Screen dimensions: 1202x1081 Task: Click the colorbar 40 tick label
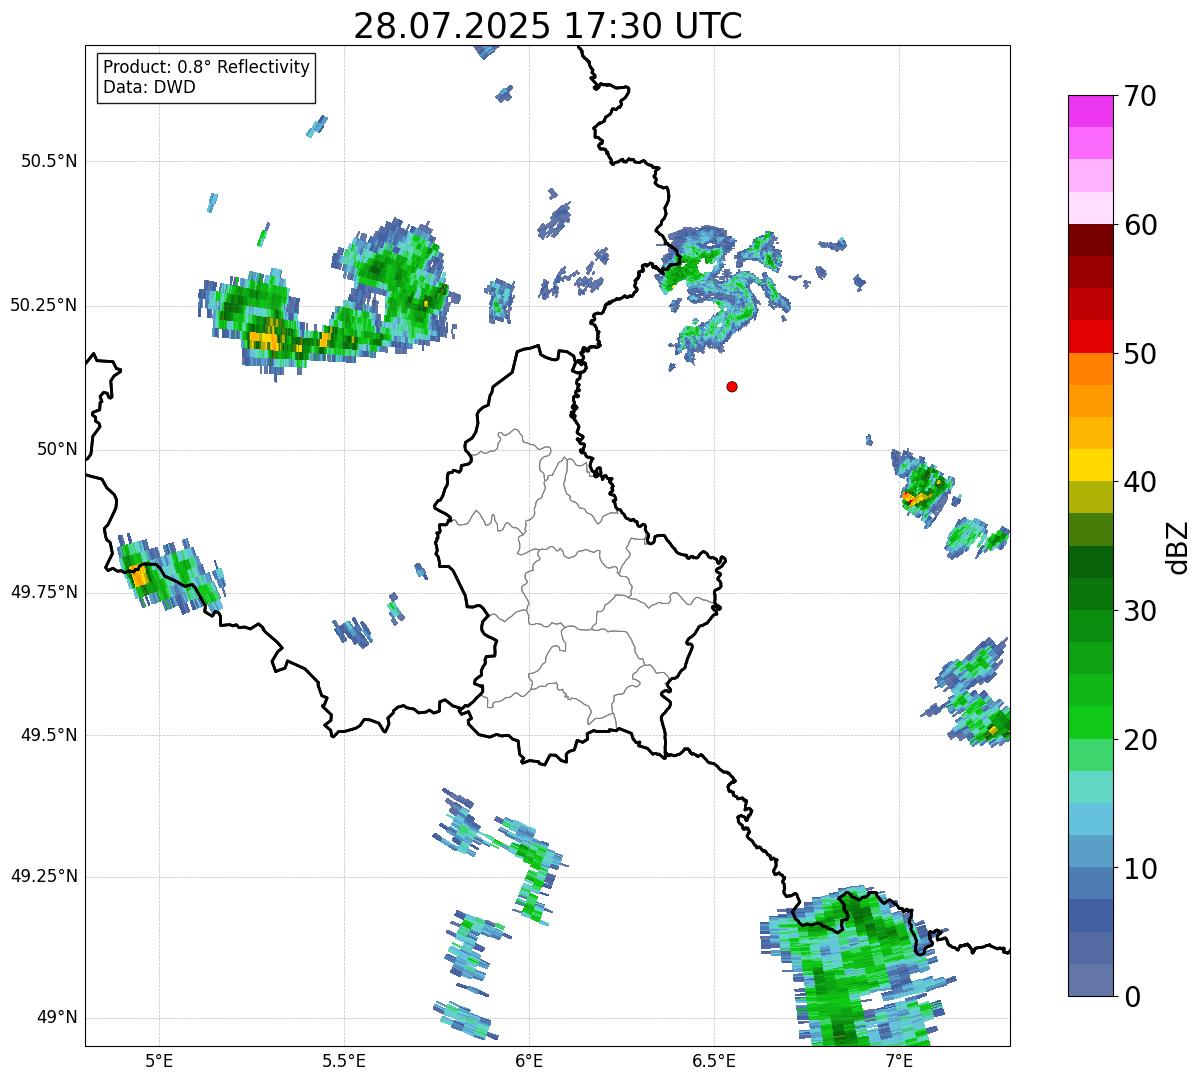point(1140,482)
